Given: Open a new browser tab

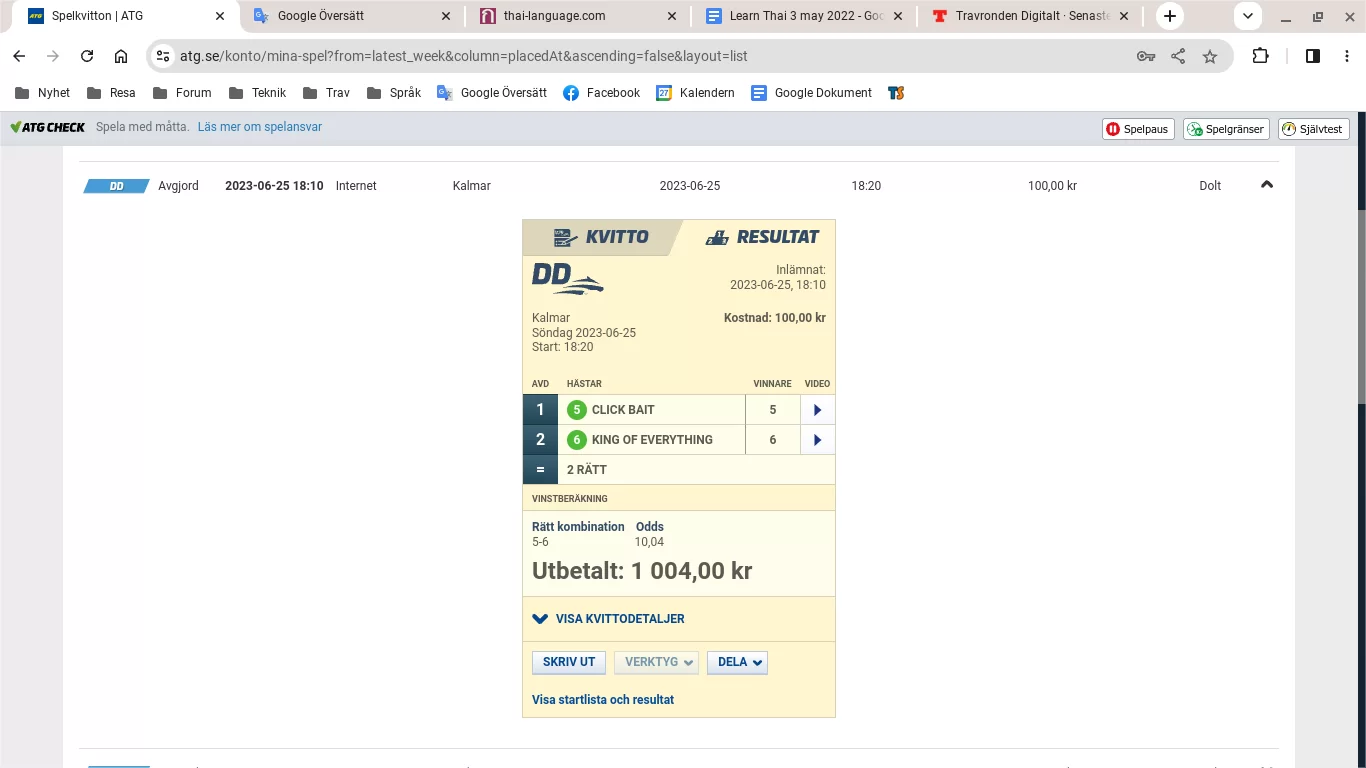Looking at the screenshot, I should pos(1170,16).
